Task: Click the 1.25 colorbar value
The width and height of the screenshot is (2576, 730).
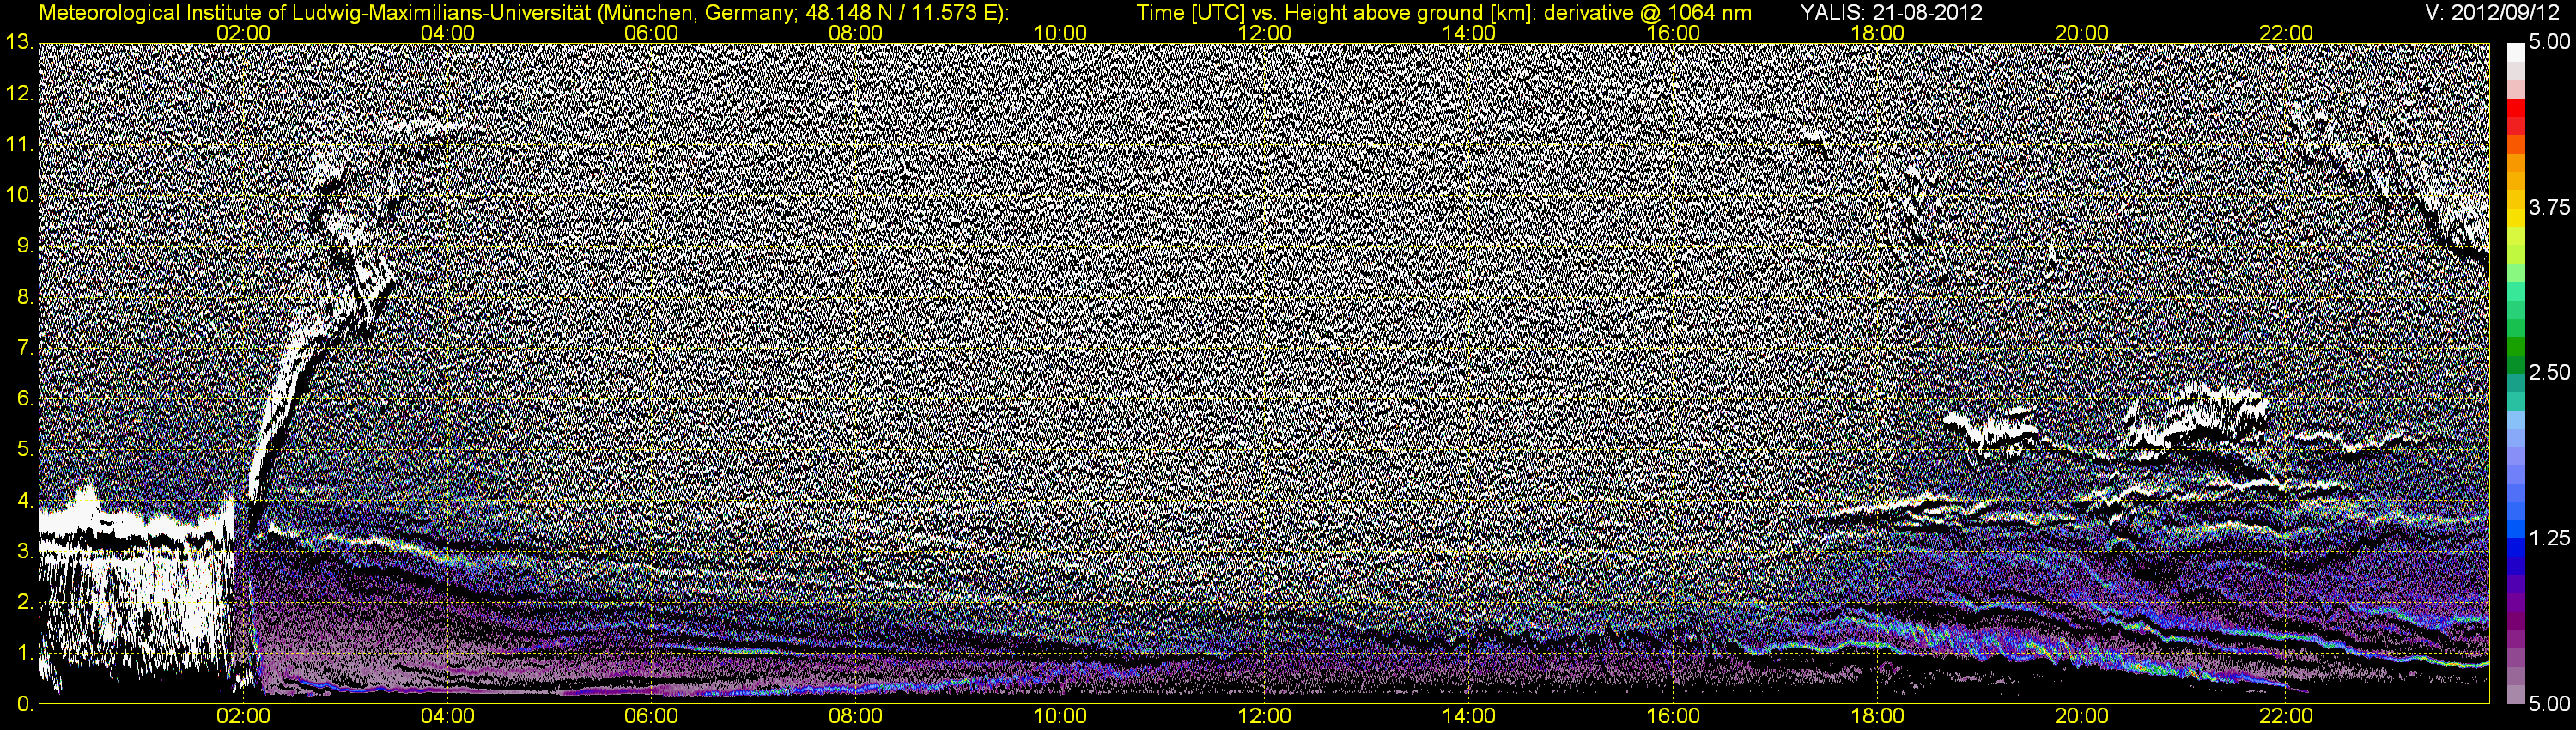Action: point(2550,539)
